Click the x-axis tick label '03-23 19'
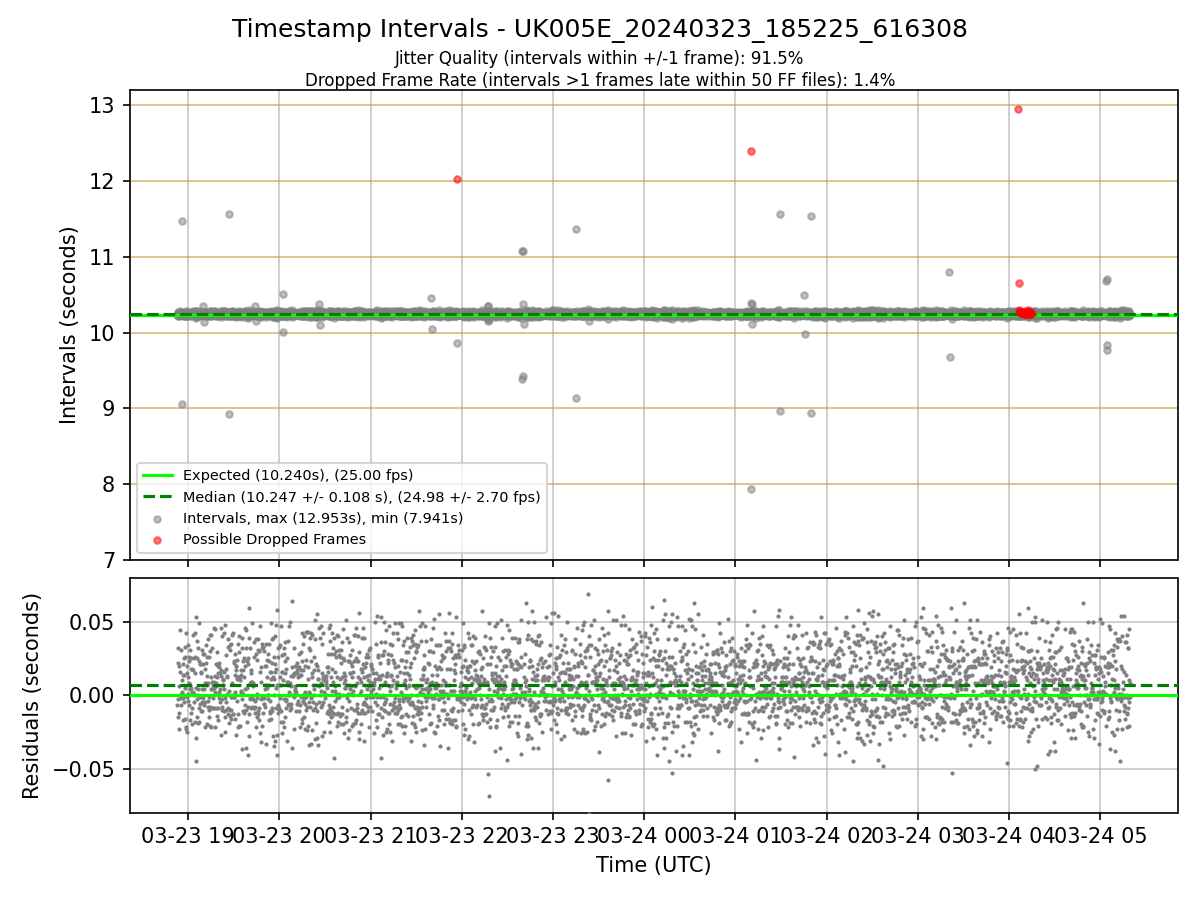The image size is (1200, 900). (x=187, y=834)
